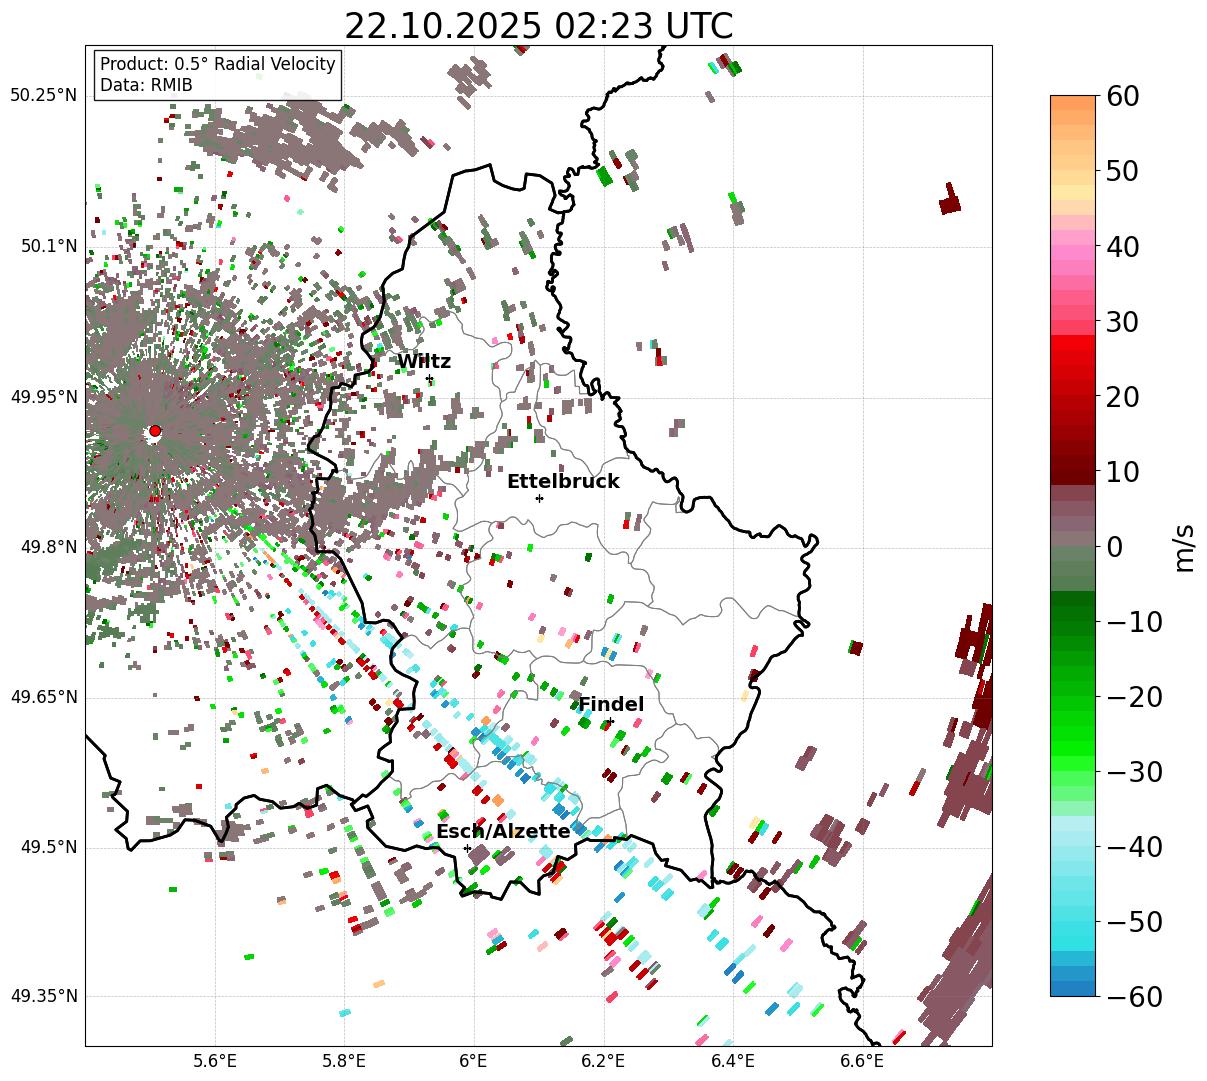Click the Esch/Alzette city label
Screen dimensions: 1207x1081
[503, 831]
